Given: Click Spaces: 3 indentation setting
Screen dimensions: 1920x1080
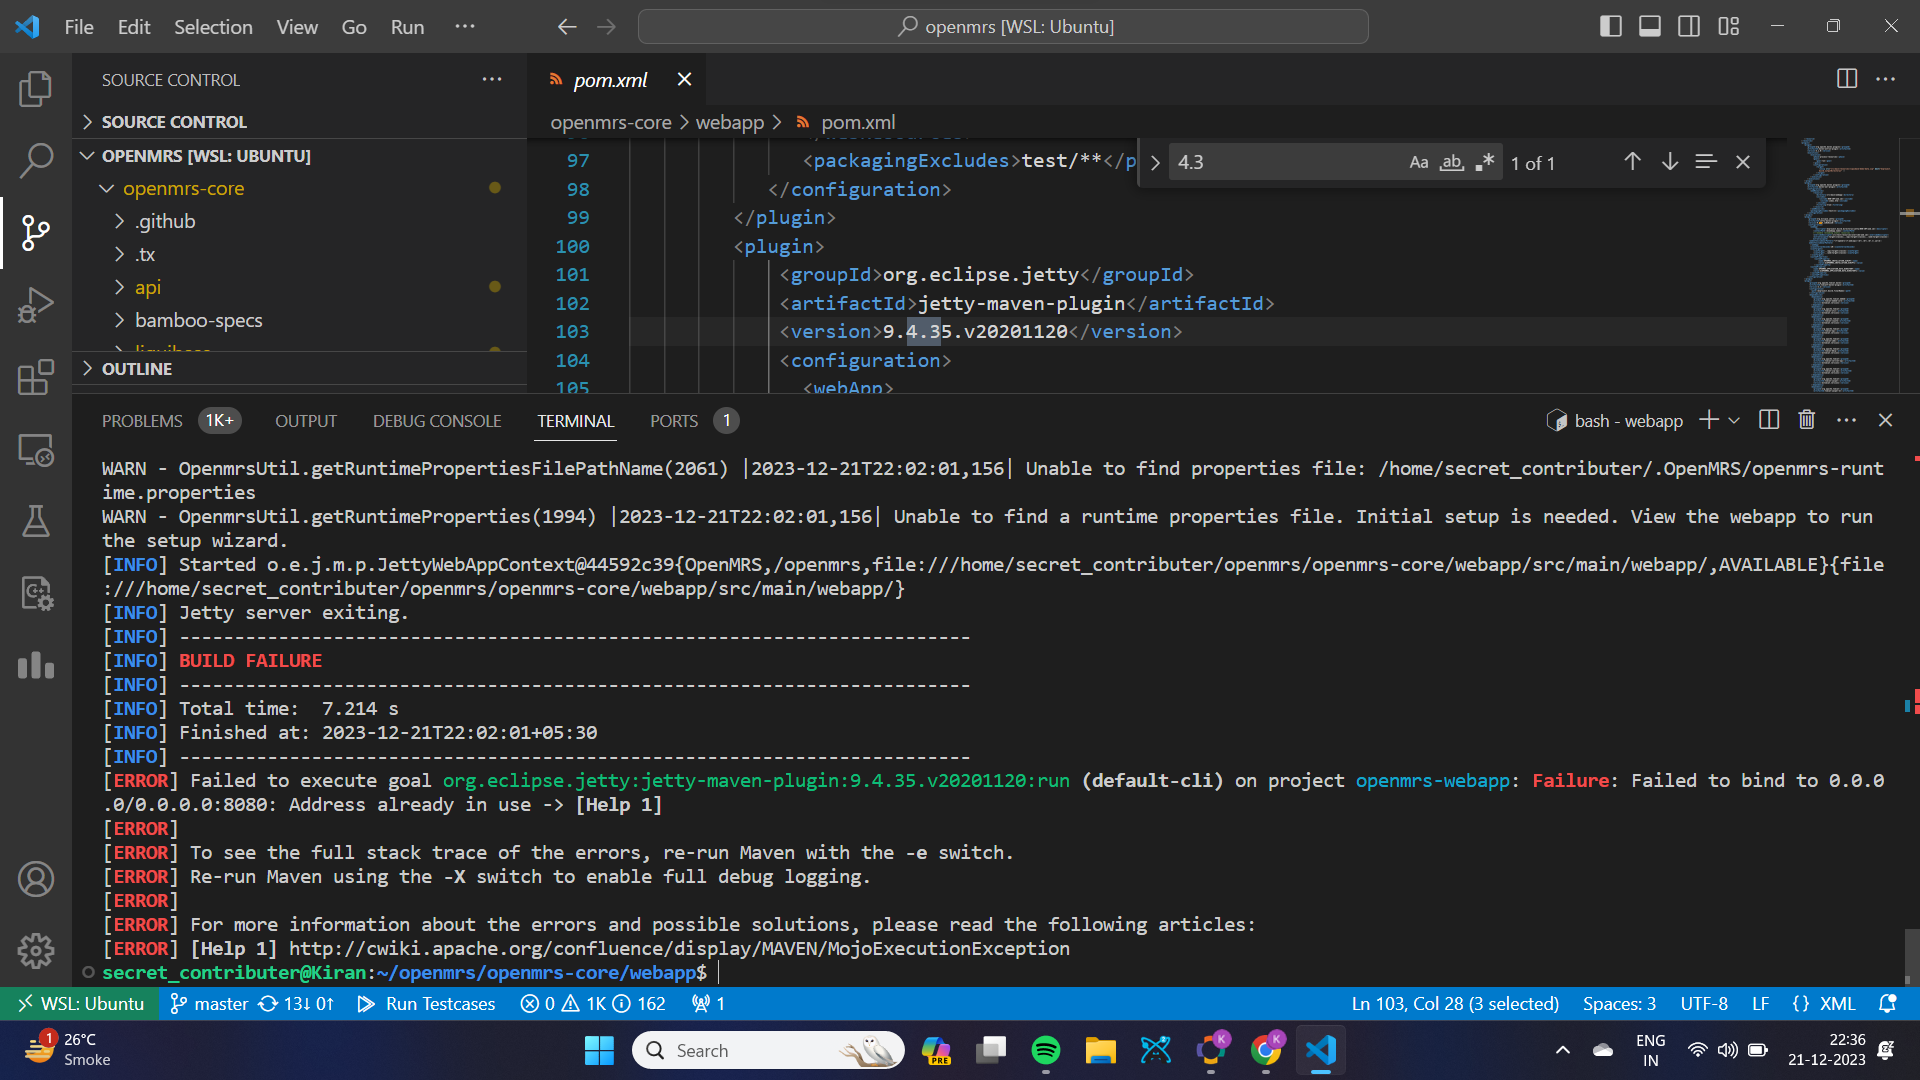Looking at the screenshot, I should coord(1619,1004).
